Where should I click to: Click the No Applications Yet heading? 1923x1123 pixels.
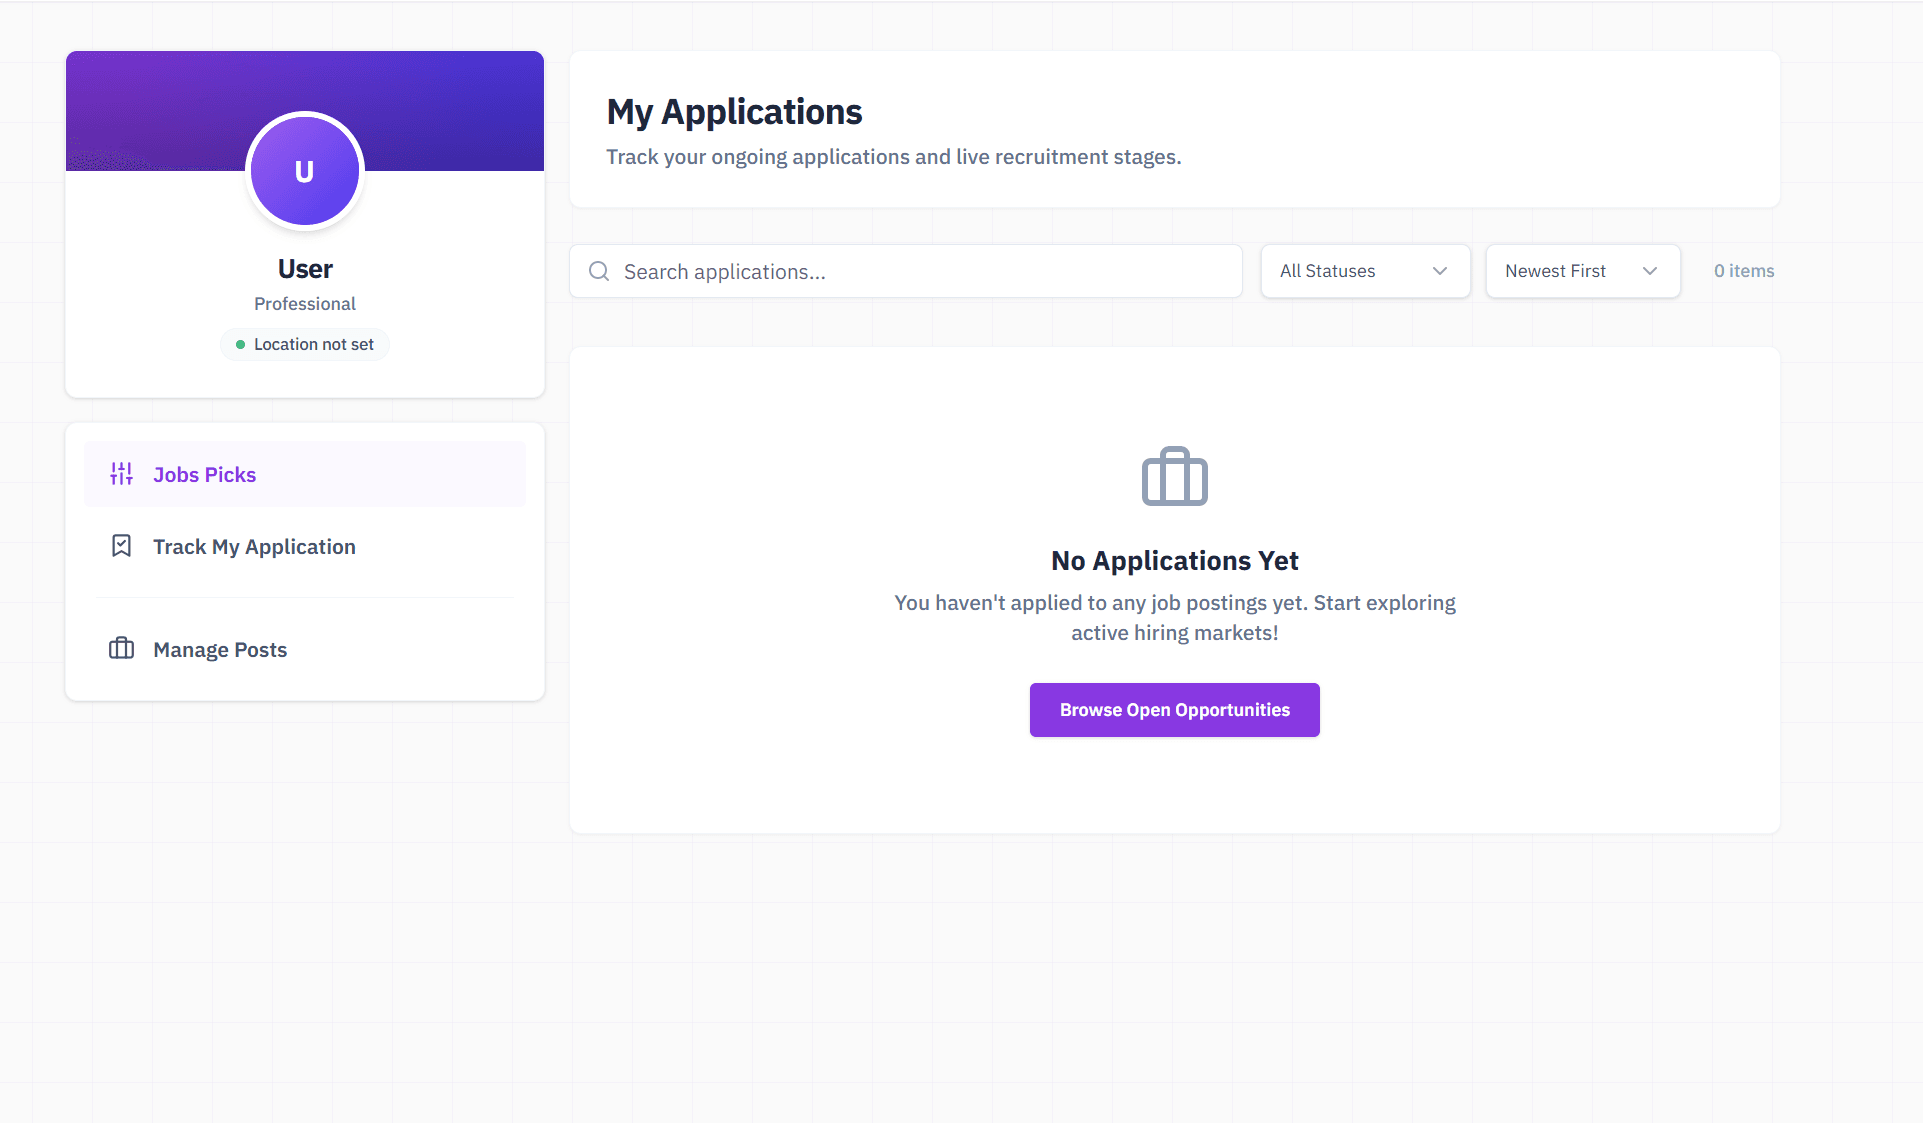click(1175, 561)
